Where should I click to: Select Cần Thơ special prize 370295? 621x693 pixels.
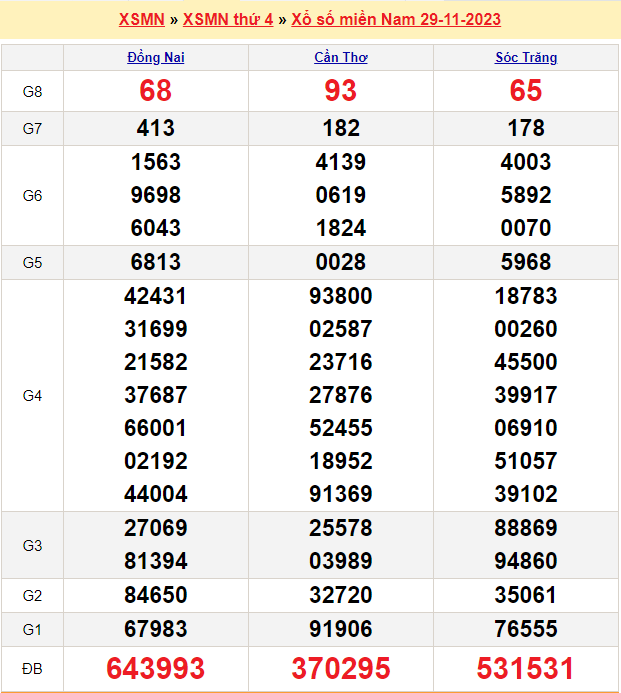pyautogui.click(x=340, y=668)
